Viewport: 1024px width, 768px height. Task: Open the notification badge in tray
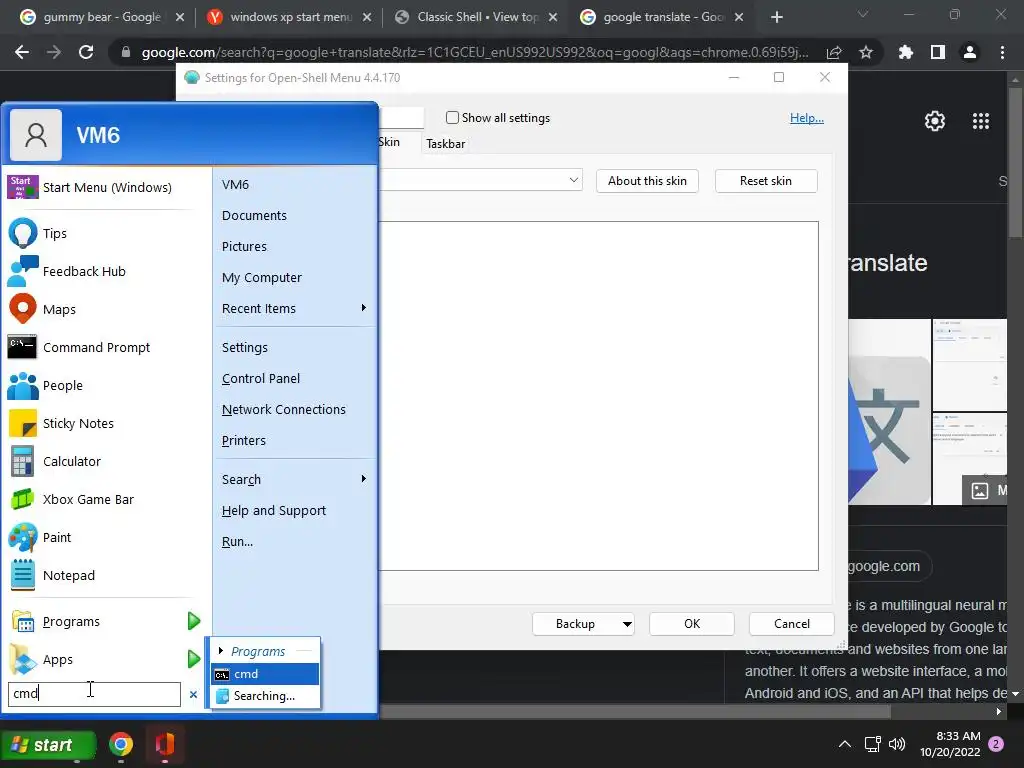[996, 744]
